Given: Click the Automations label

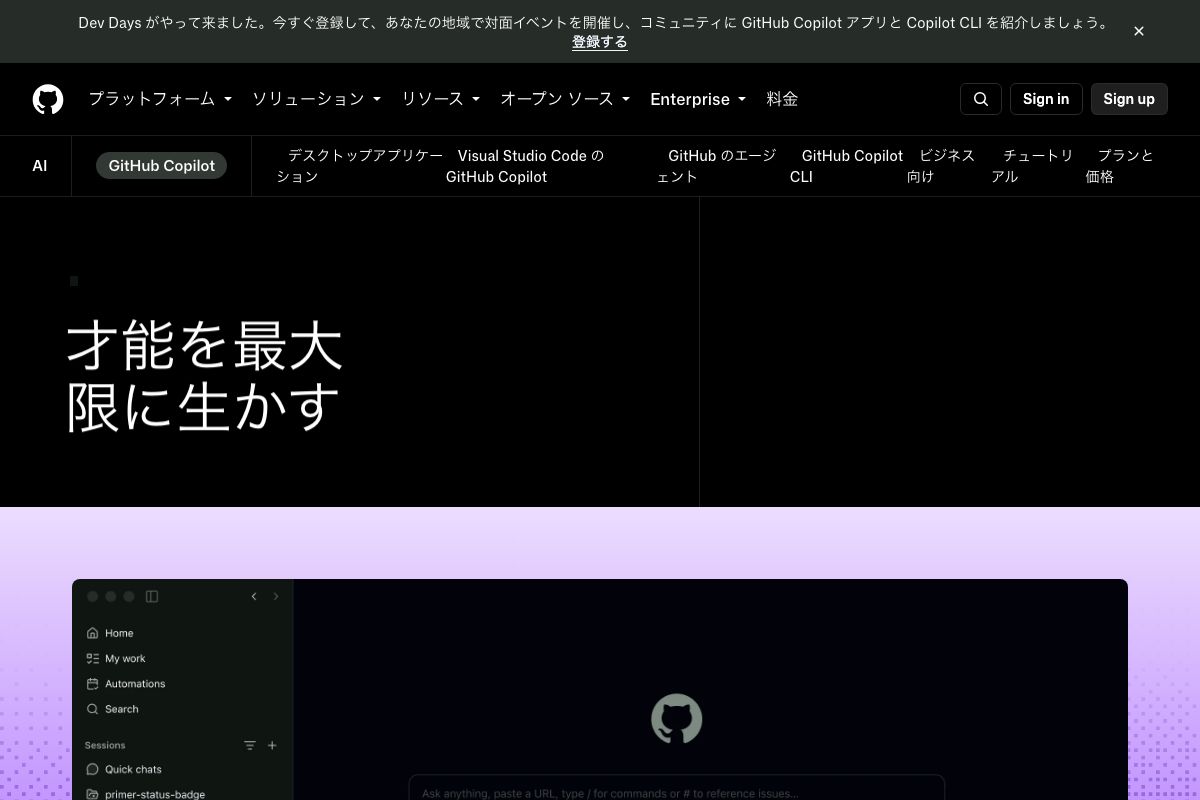Looking at the screenshot, I should pos(135,684).
